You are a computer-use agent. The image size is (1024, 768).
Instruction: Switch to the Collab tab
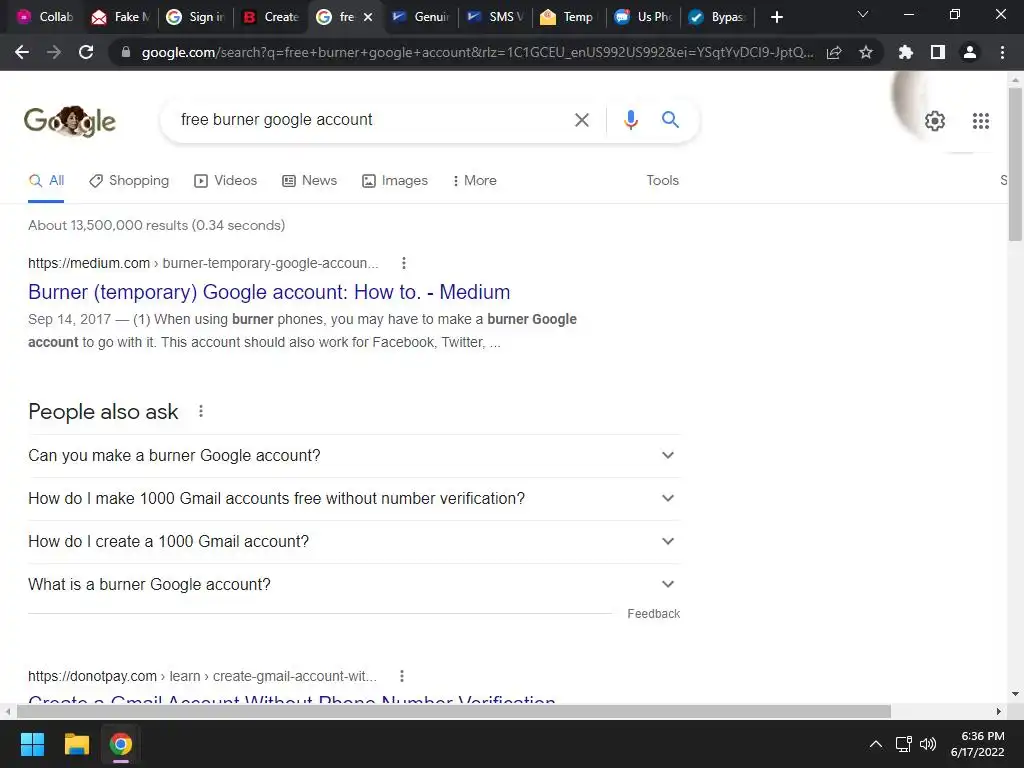click(44, 17)
